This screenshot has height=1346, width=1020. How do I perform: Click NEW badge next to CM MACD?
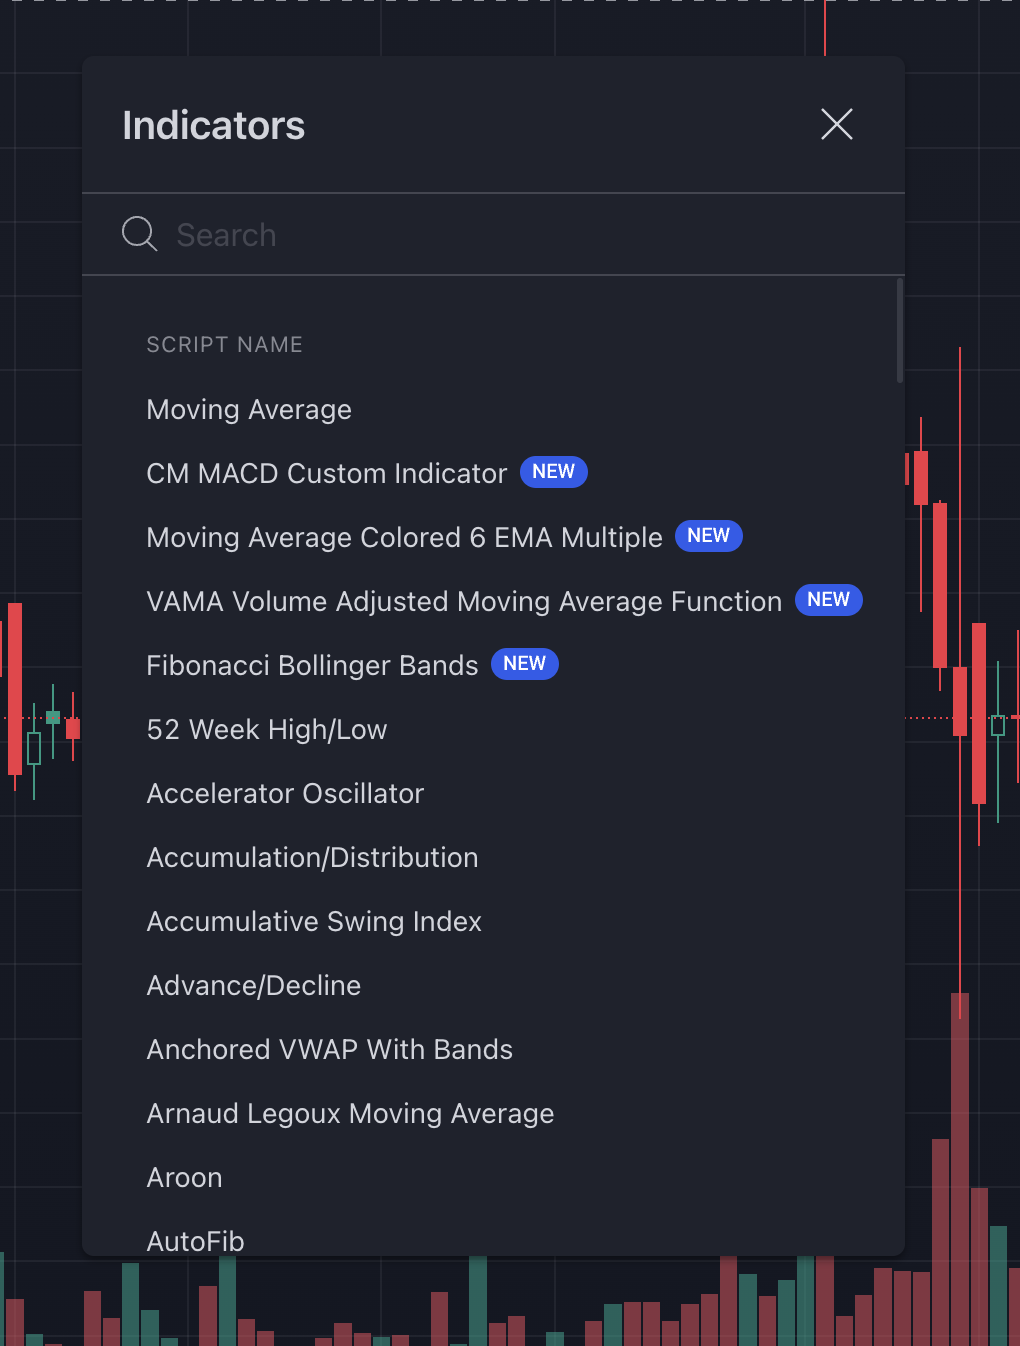554,472
